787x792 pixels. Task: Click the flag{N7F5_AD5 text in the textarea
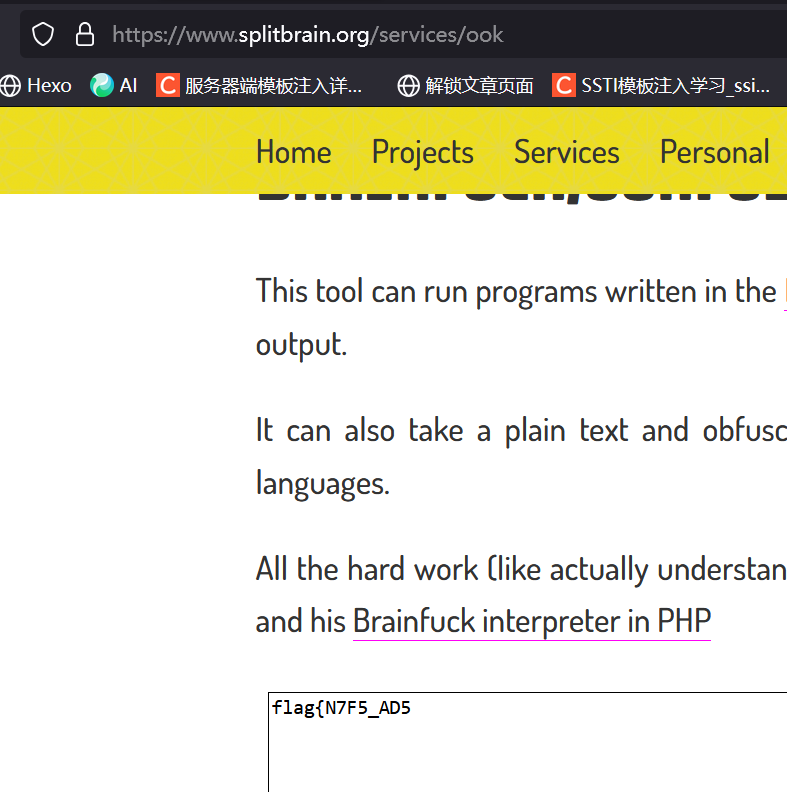(341, 709)
